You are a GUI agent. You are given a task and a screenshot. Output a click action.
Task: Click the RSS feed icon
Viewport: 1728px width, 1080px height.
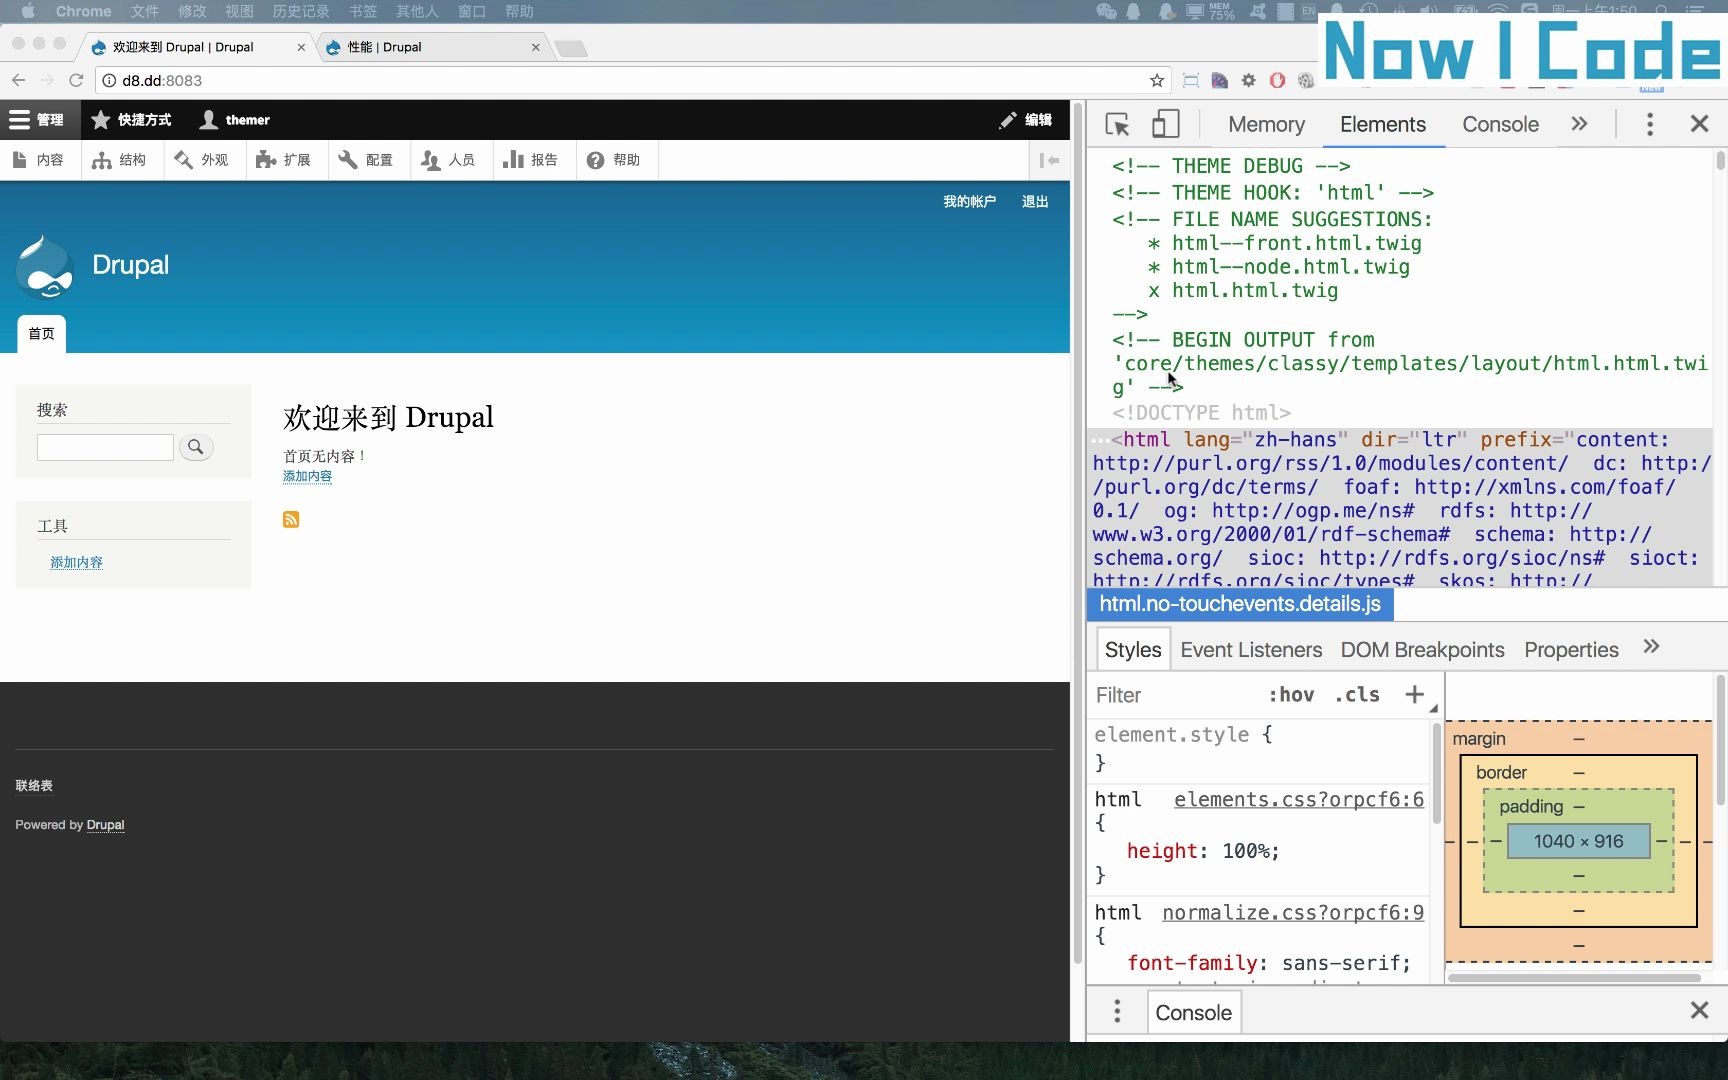[x=291, y=519]
